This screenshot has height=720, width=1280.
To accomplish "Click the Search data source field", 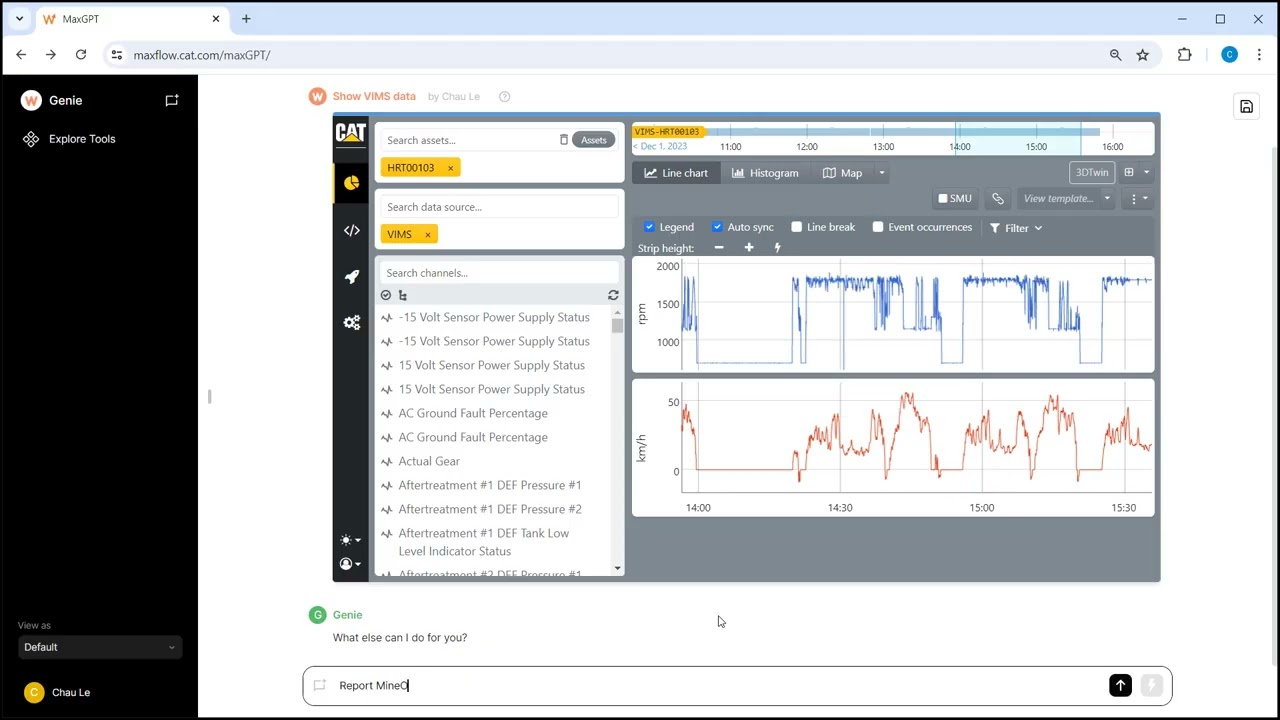I will (x=499, y=207).
